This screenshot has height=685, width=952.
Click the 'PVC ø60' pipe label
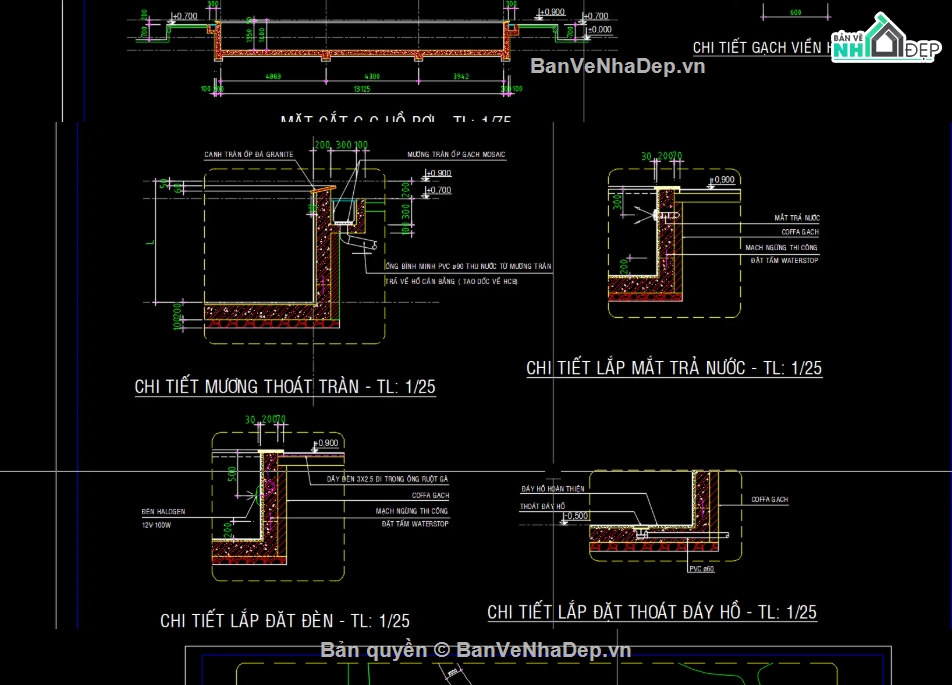pyautogui.click(x=702, y=567)
